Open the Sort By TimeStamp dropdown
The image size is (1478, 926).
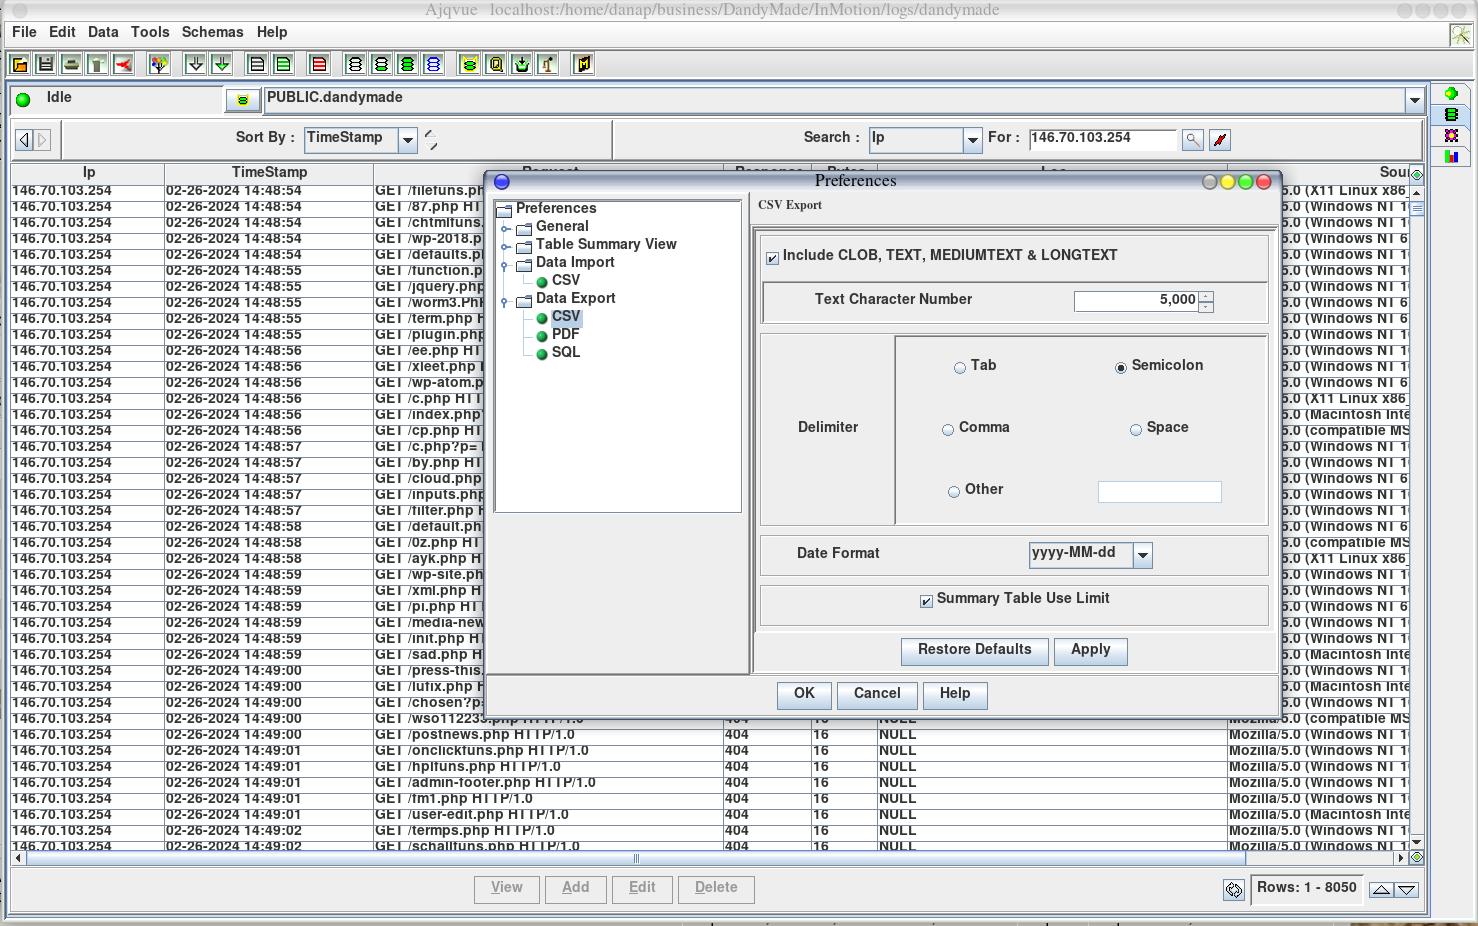point(407,140)
